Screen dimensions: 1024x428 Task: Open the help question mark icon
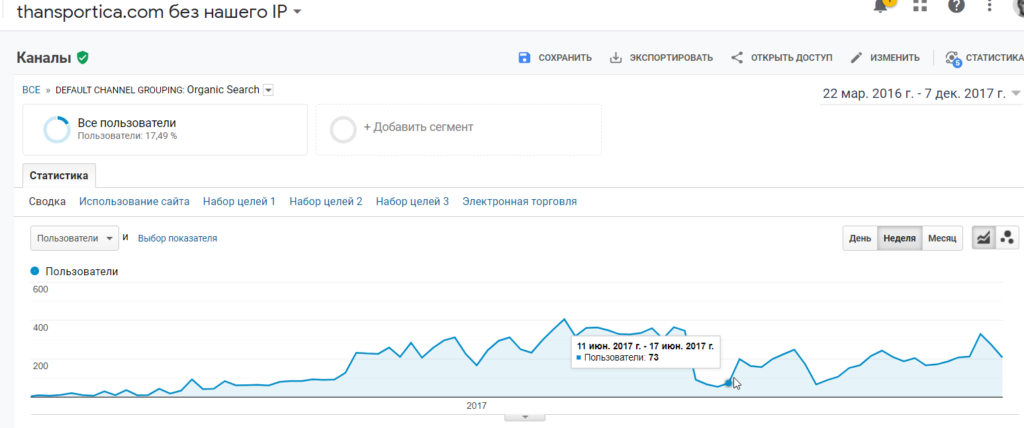(956, 5)
